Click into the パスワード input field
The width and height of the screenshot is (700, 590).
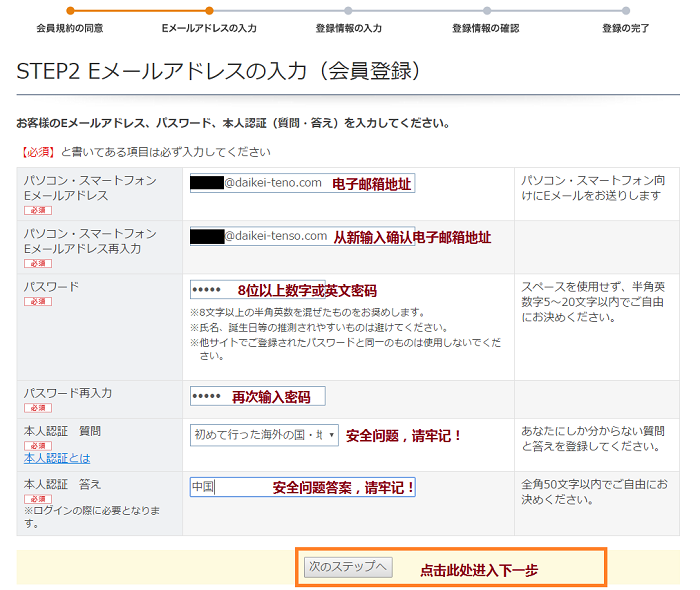(257, 290)
